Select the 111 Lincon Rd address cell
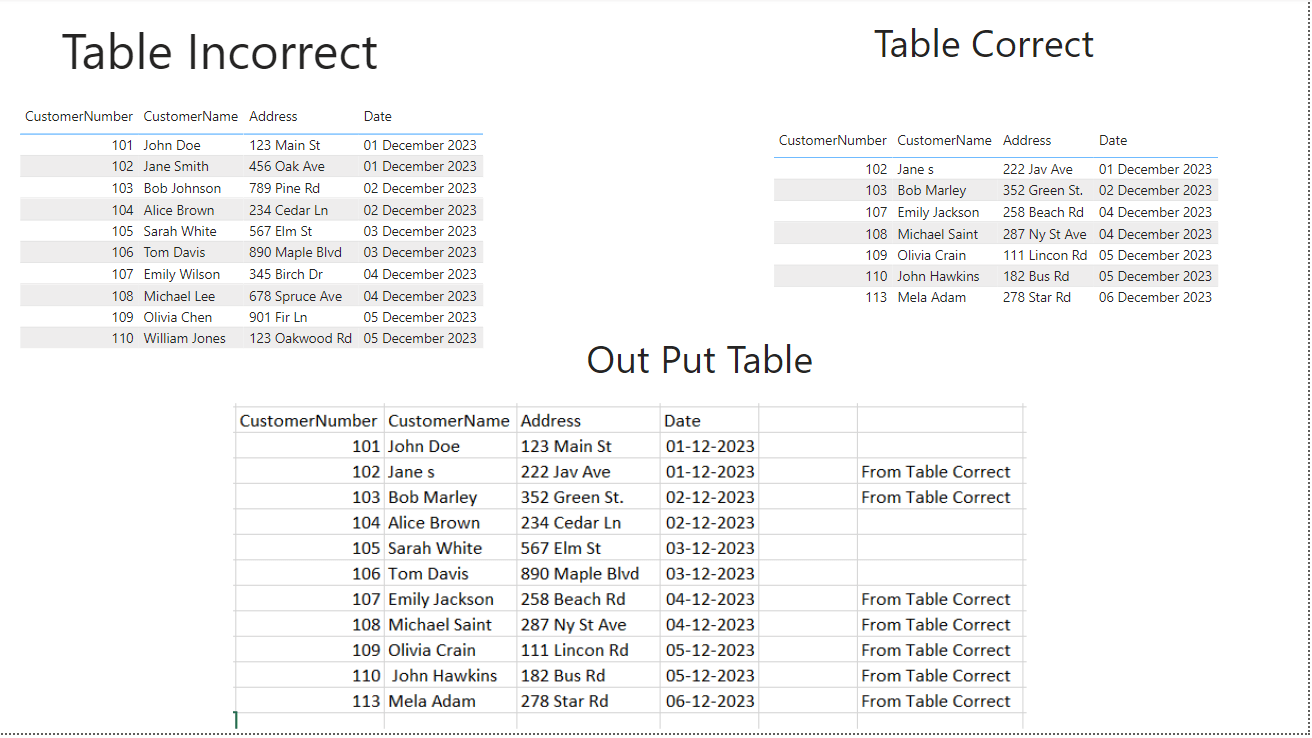The width and height of the screenshot is (1312, 738). tap(1044, 255)
